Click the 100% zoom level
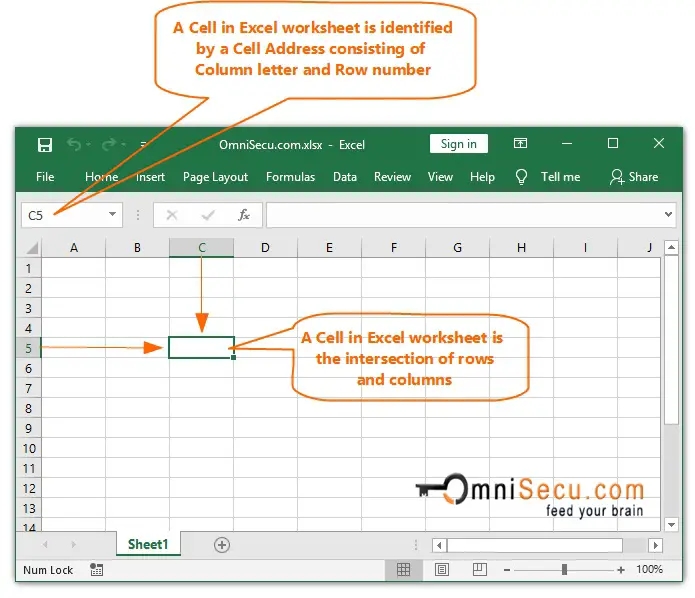The height and width of the screenshot is (598, 695). pos(649,569)
